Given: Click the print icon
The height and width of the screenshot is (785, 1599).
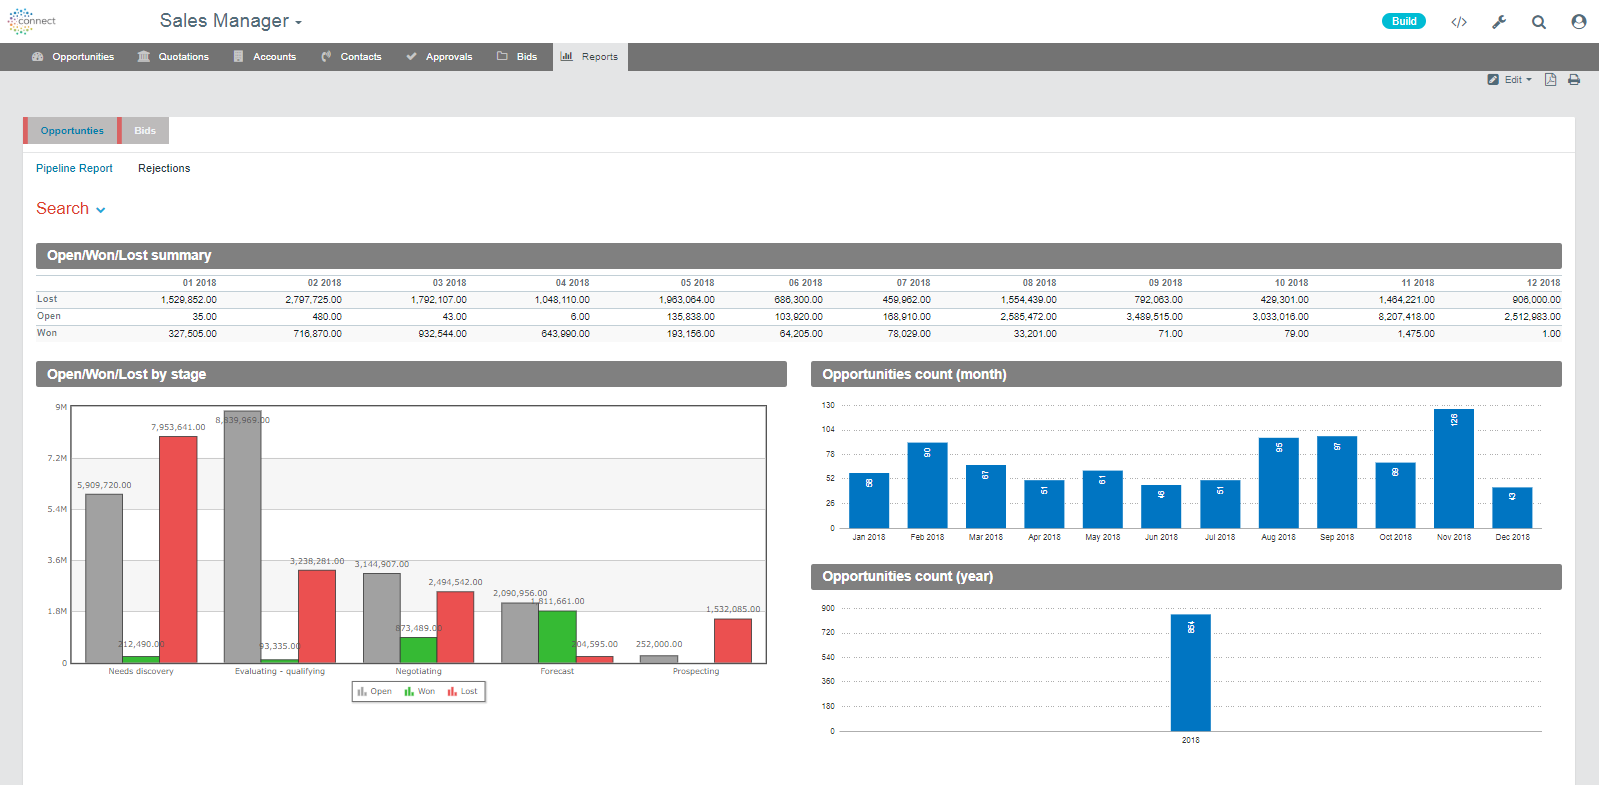Looking at the screenshot, I should click(1574, 80).
